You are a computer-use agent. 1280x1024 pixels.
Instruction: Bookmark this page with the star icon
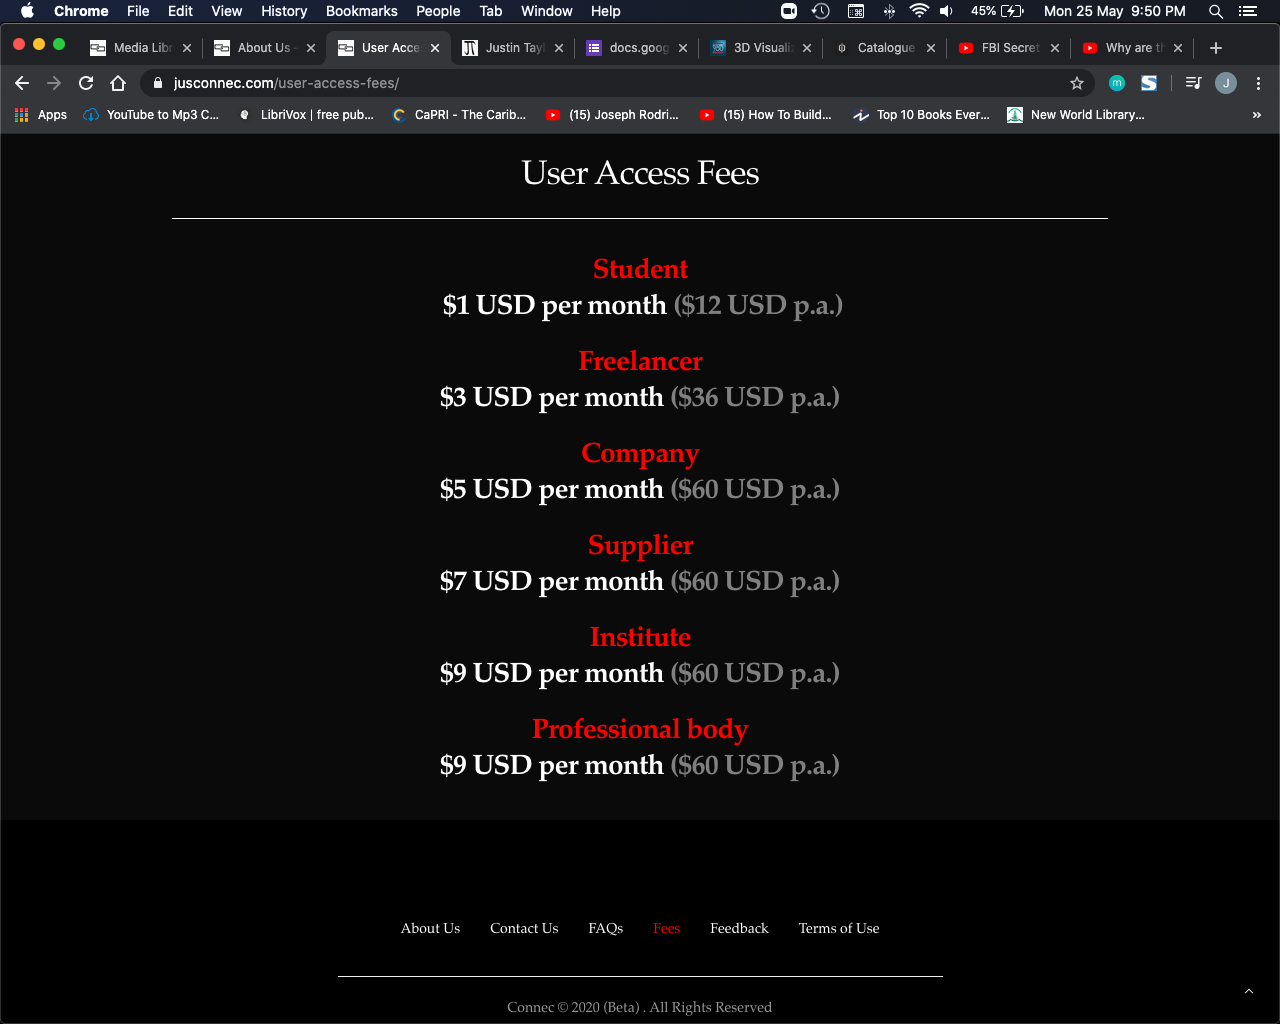(x=1077, y=83)
